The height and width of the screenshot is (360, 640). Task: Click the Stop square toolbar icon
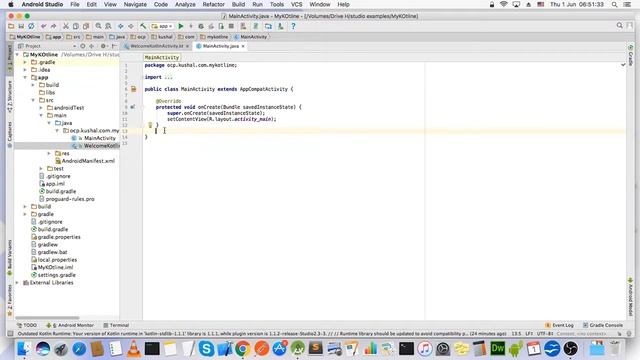pyautogui.click(x=231, y=26)
